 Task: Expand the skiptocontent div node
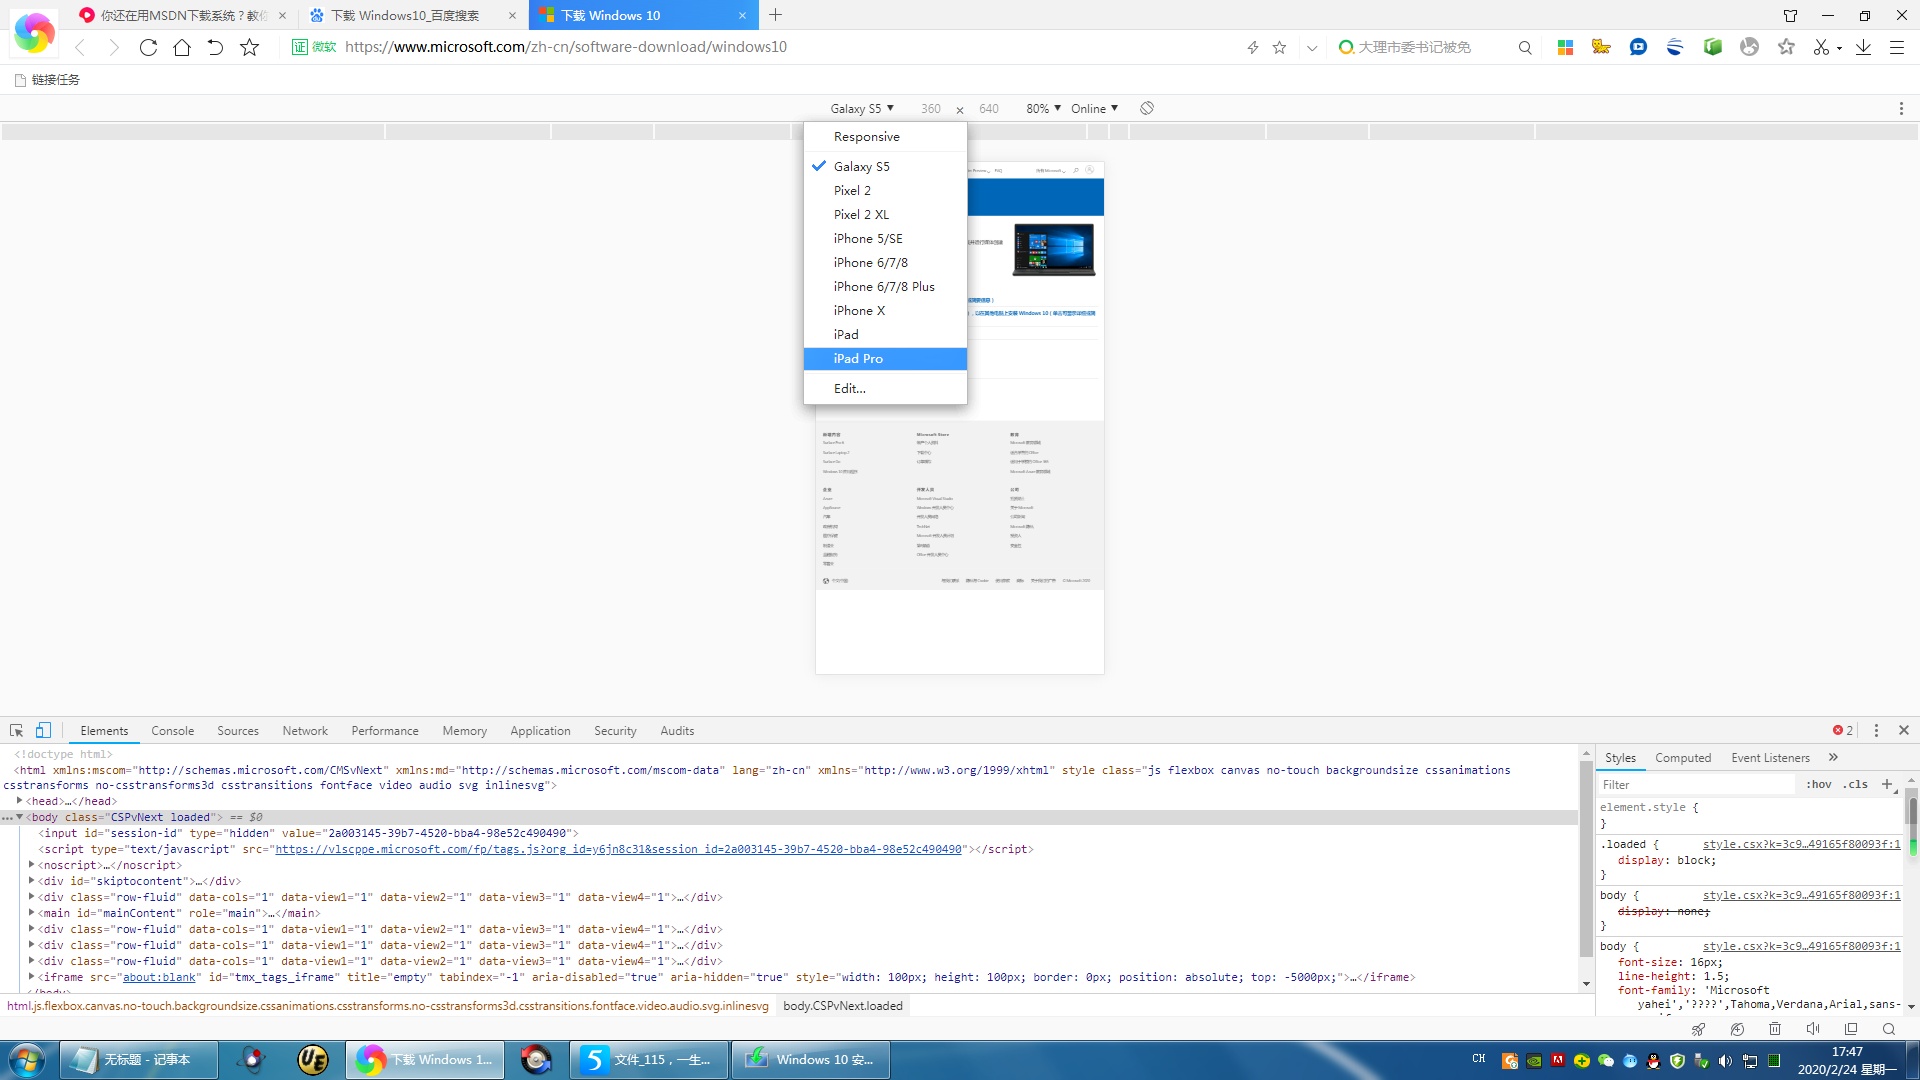tap(32, 881)
